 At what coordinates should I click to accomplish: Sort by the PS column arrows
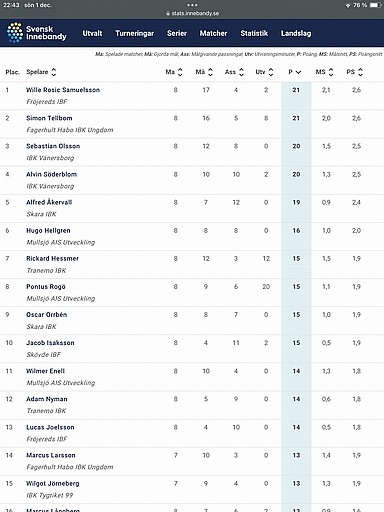point(360,72)
